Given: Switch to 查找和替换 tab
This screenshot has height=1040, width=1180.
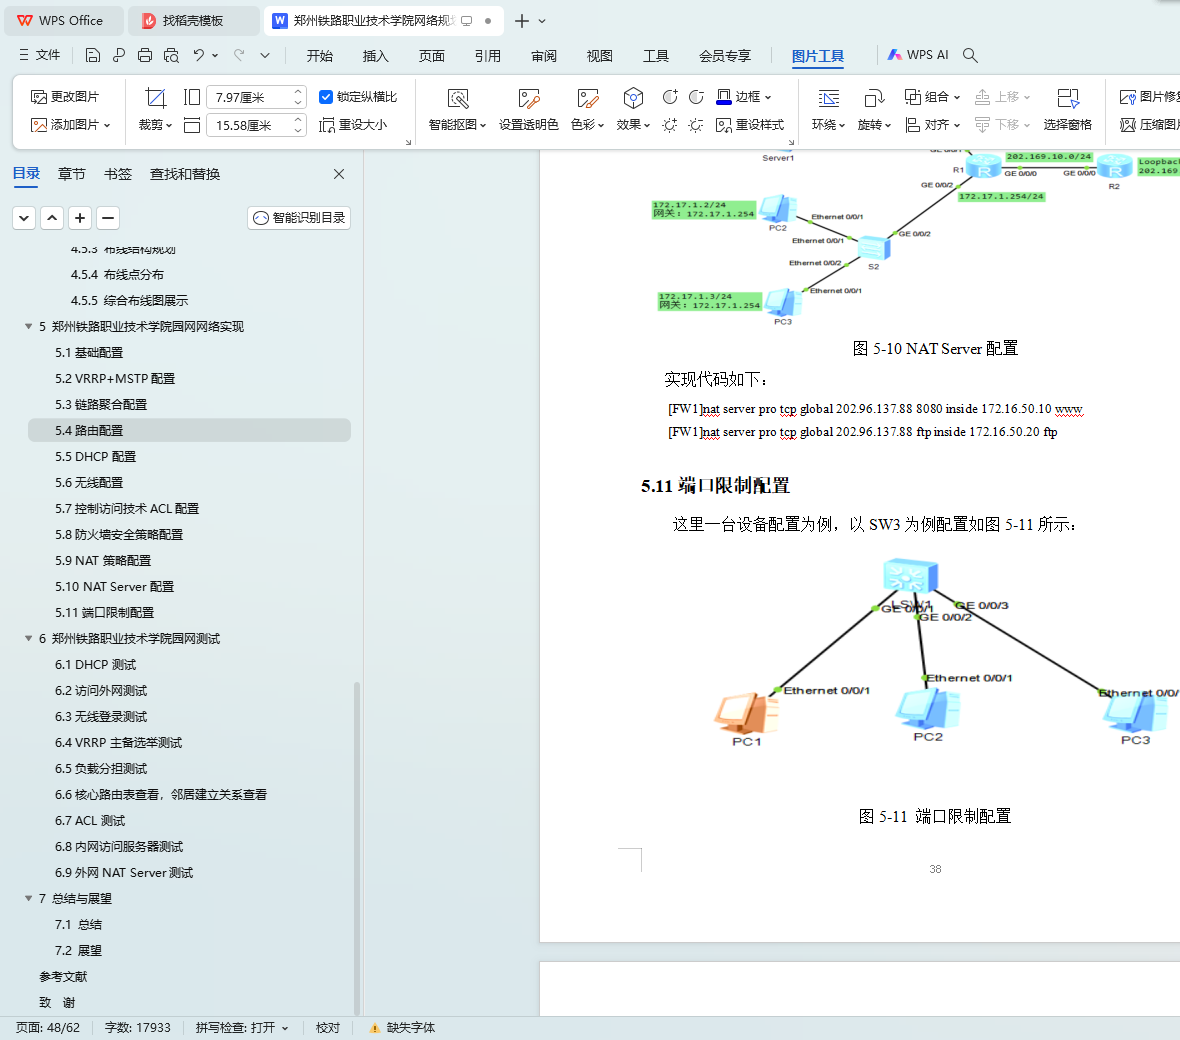Looking at the screenshot, I should [184, 175].
